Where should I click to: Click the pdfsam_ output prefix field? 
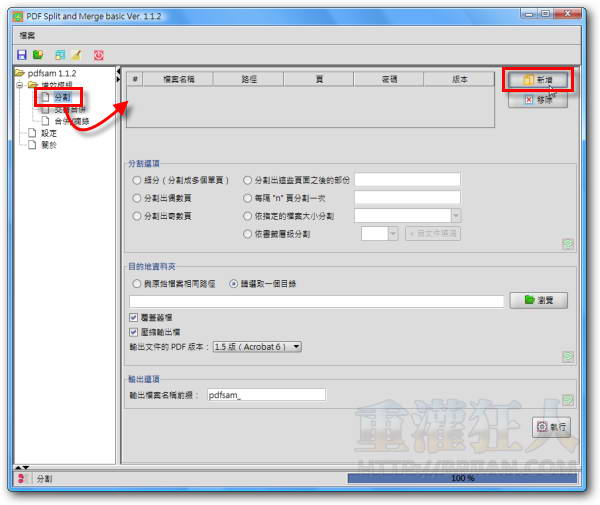point(266,394)
